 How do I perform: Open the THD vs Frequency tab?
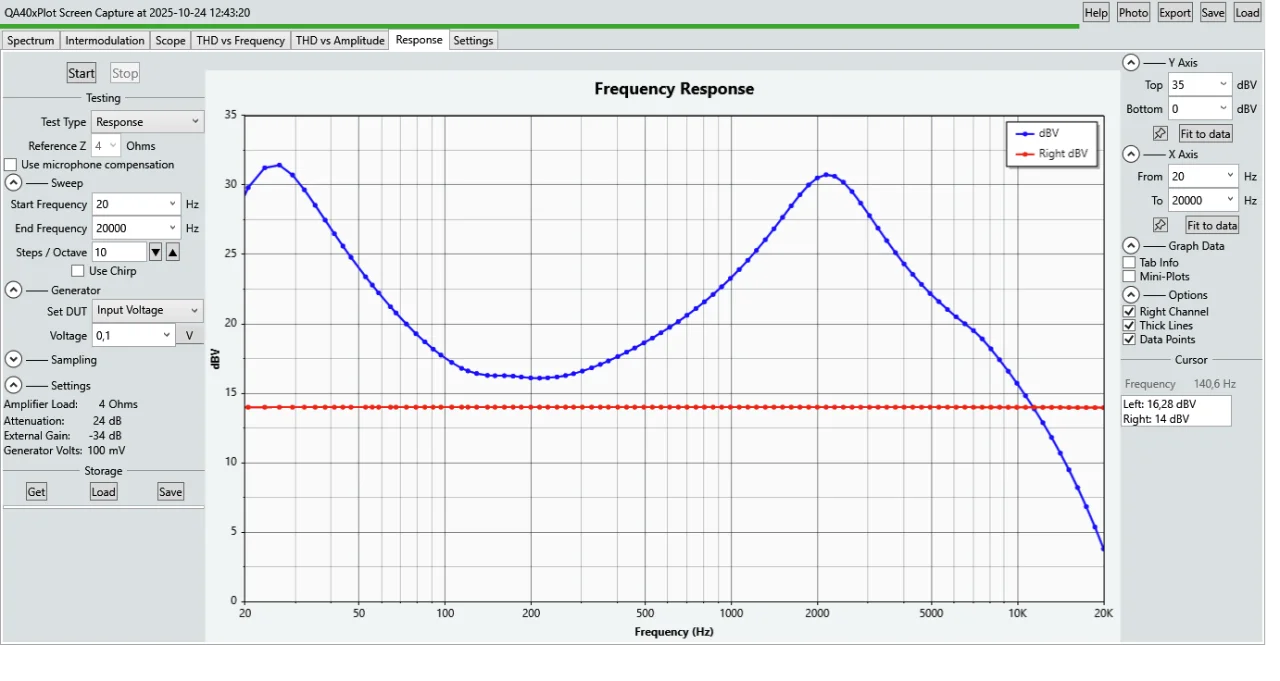[x=240, y=41]
